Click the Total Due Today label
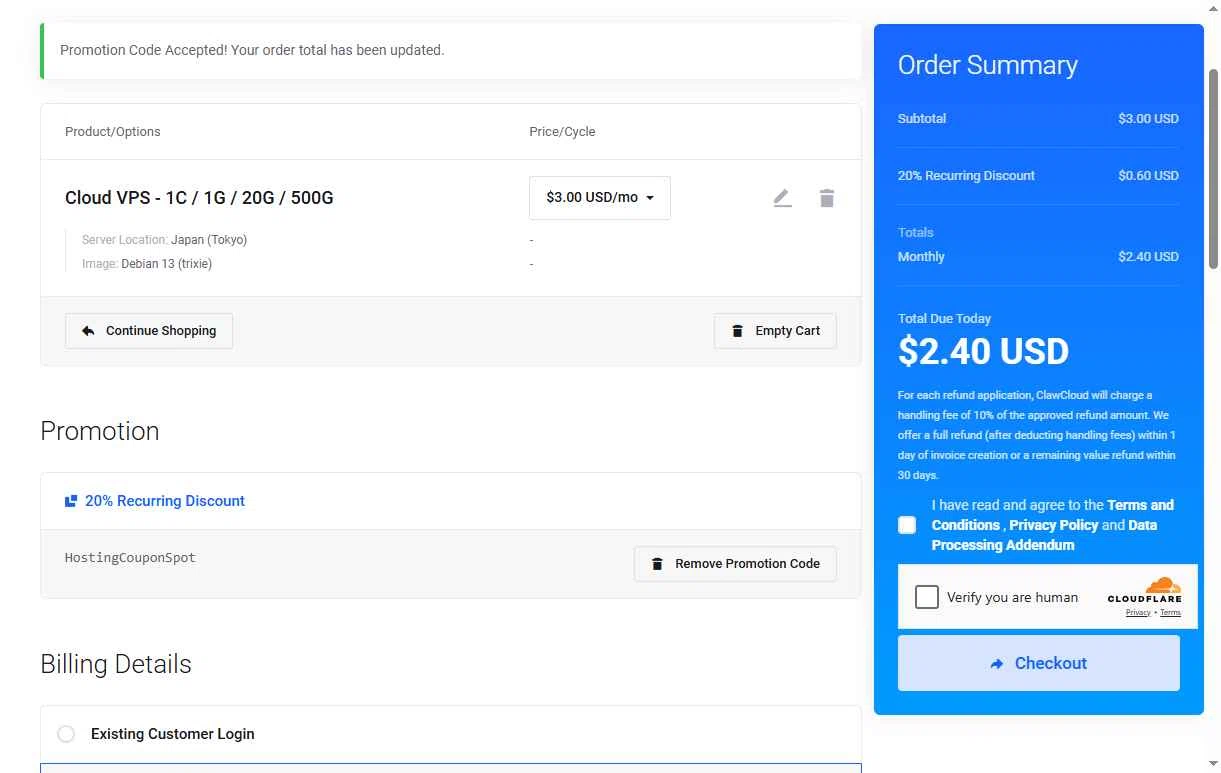The image size is (1221, 773). [x=944, y=318]
